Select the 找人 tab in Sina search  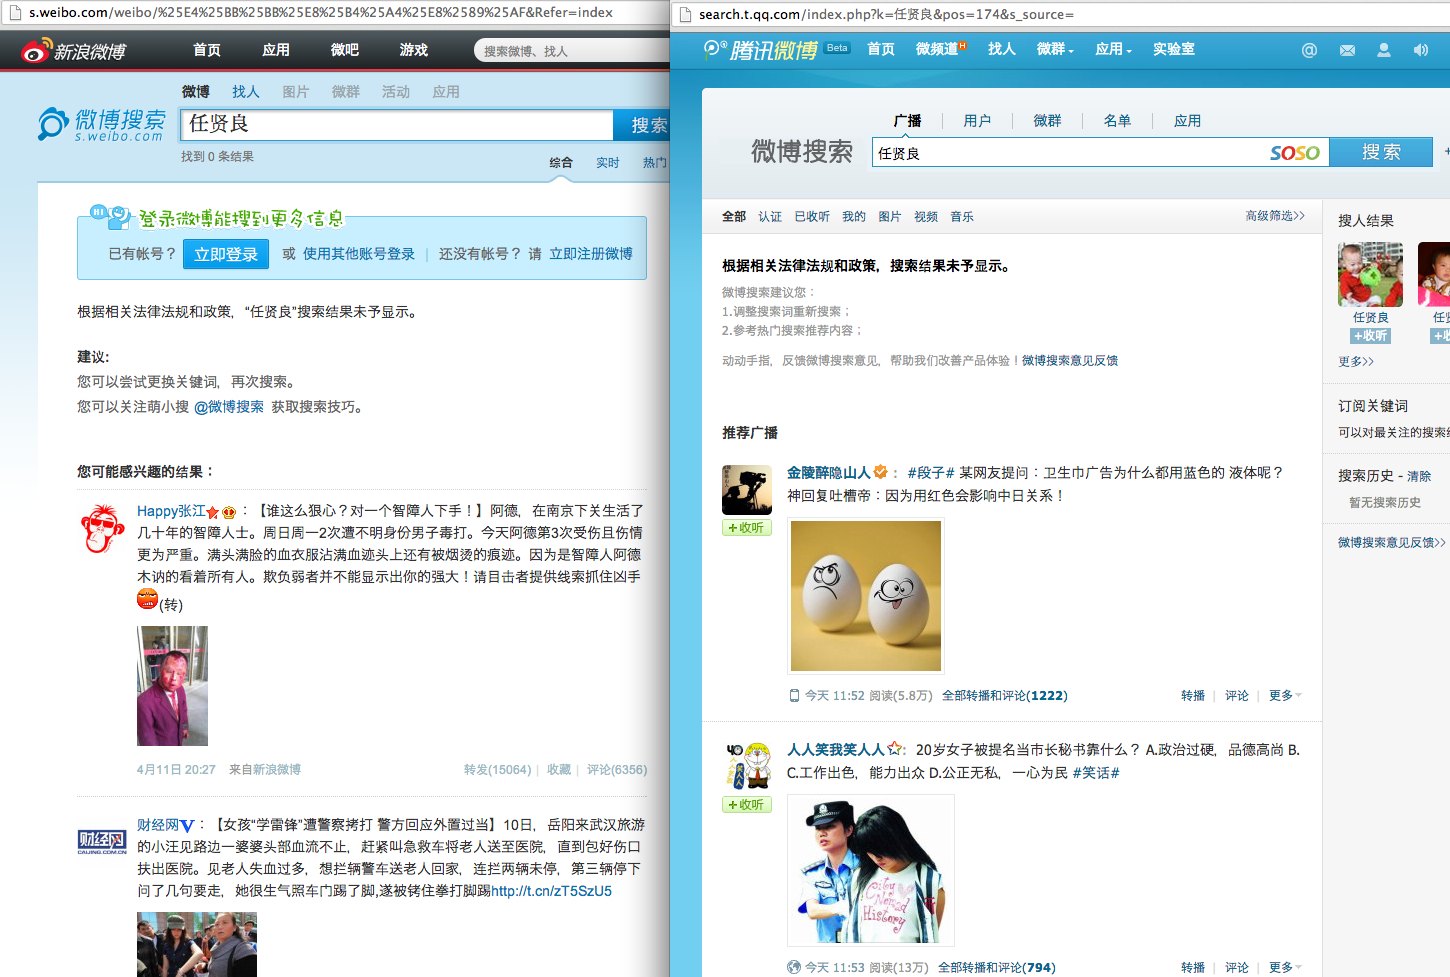246,92
